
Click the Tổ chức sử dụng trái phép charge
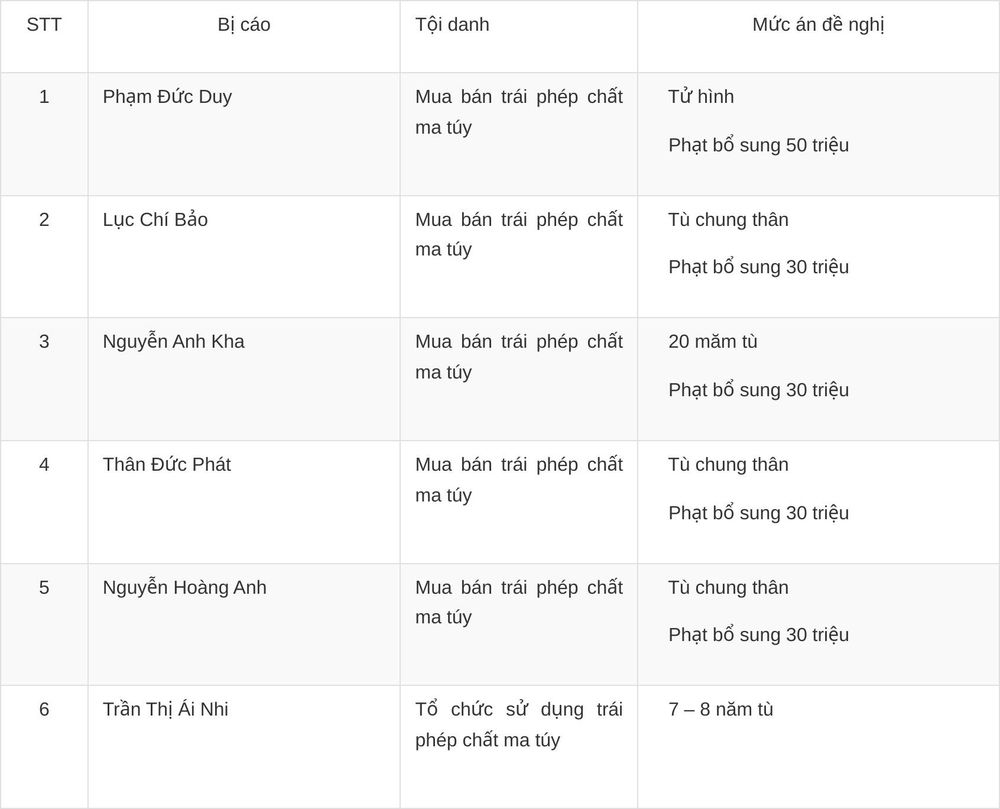[x=518, y=725]
